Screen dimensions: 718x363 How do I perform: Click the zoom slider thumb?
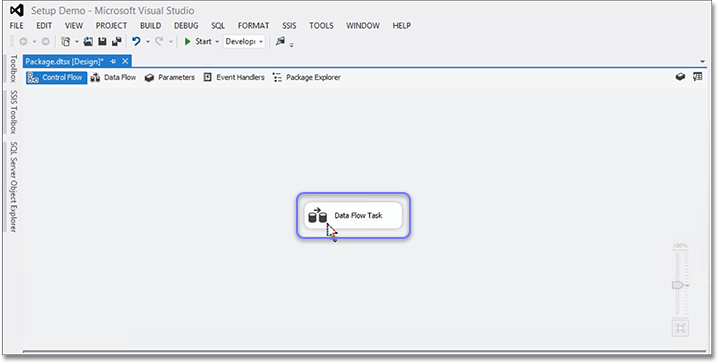point(678,285)
